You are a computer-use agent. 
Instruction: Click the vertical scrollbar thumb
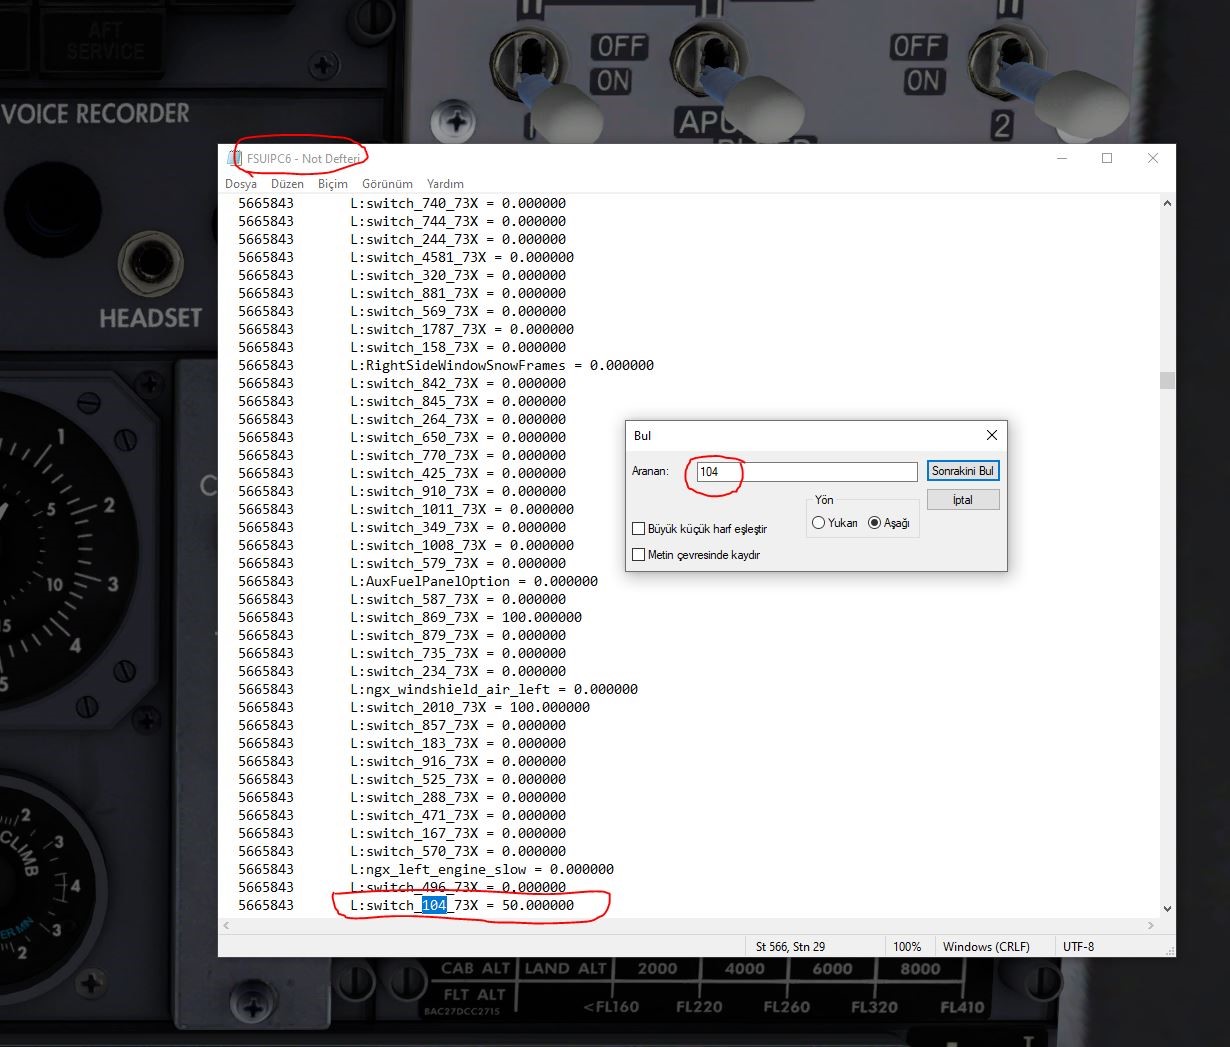(x=1167, y=381)
